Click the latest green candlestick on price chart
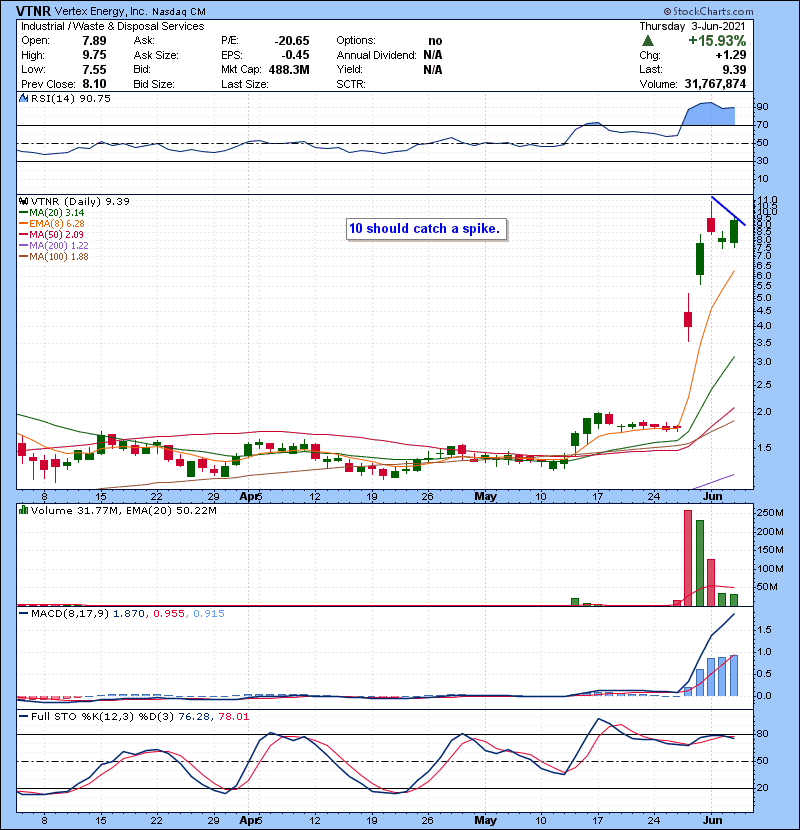Image resolution: width=800 pixels, height=830 pixels. (734, 231)
